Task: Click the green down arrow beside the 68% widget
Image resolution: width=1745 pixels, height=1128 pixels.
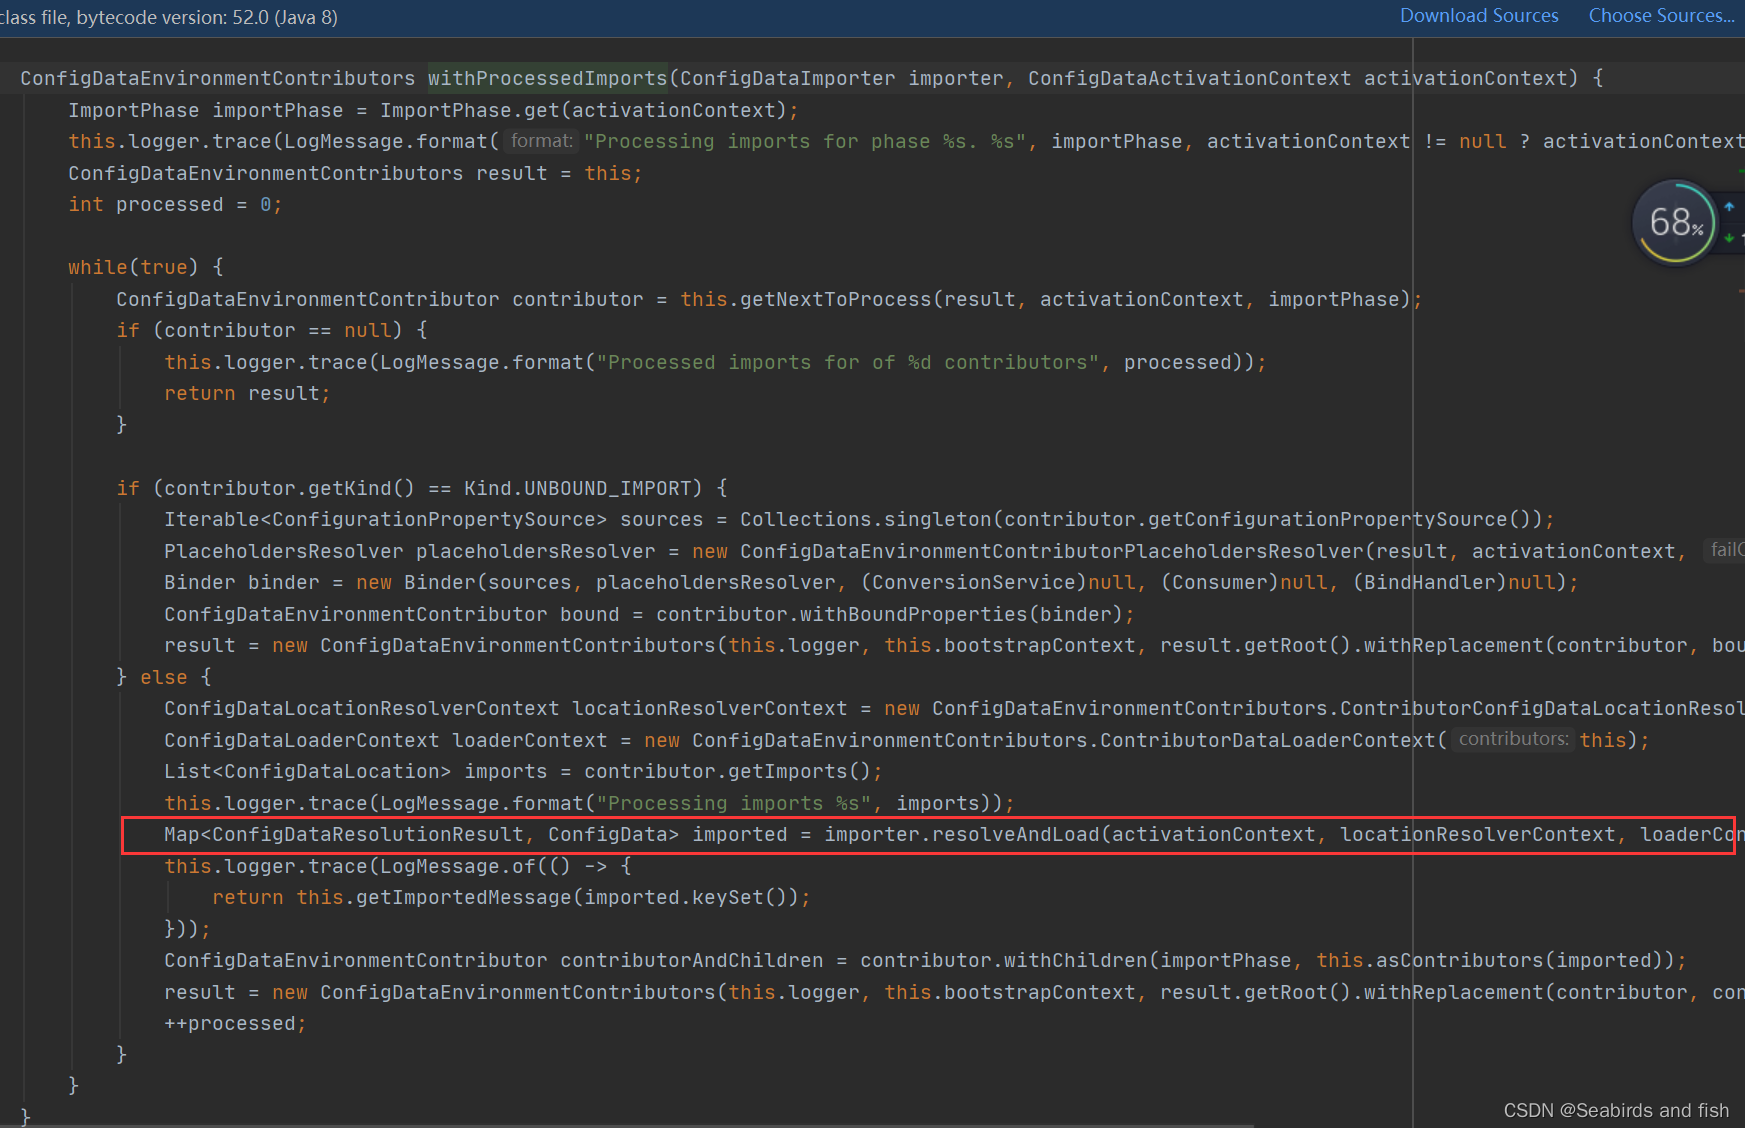Action: point(1729,238)
